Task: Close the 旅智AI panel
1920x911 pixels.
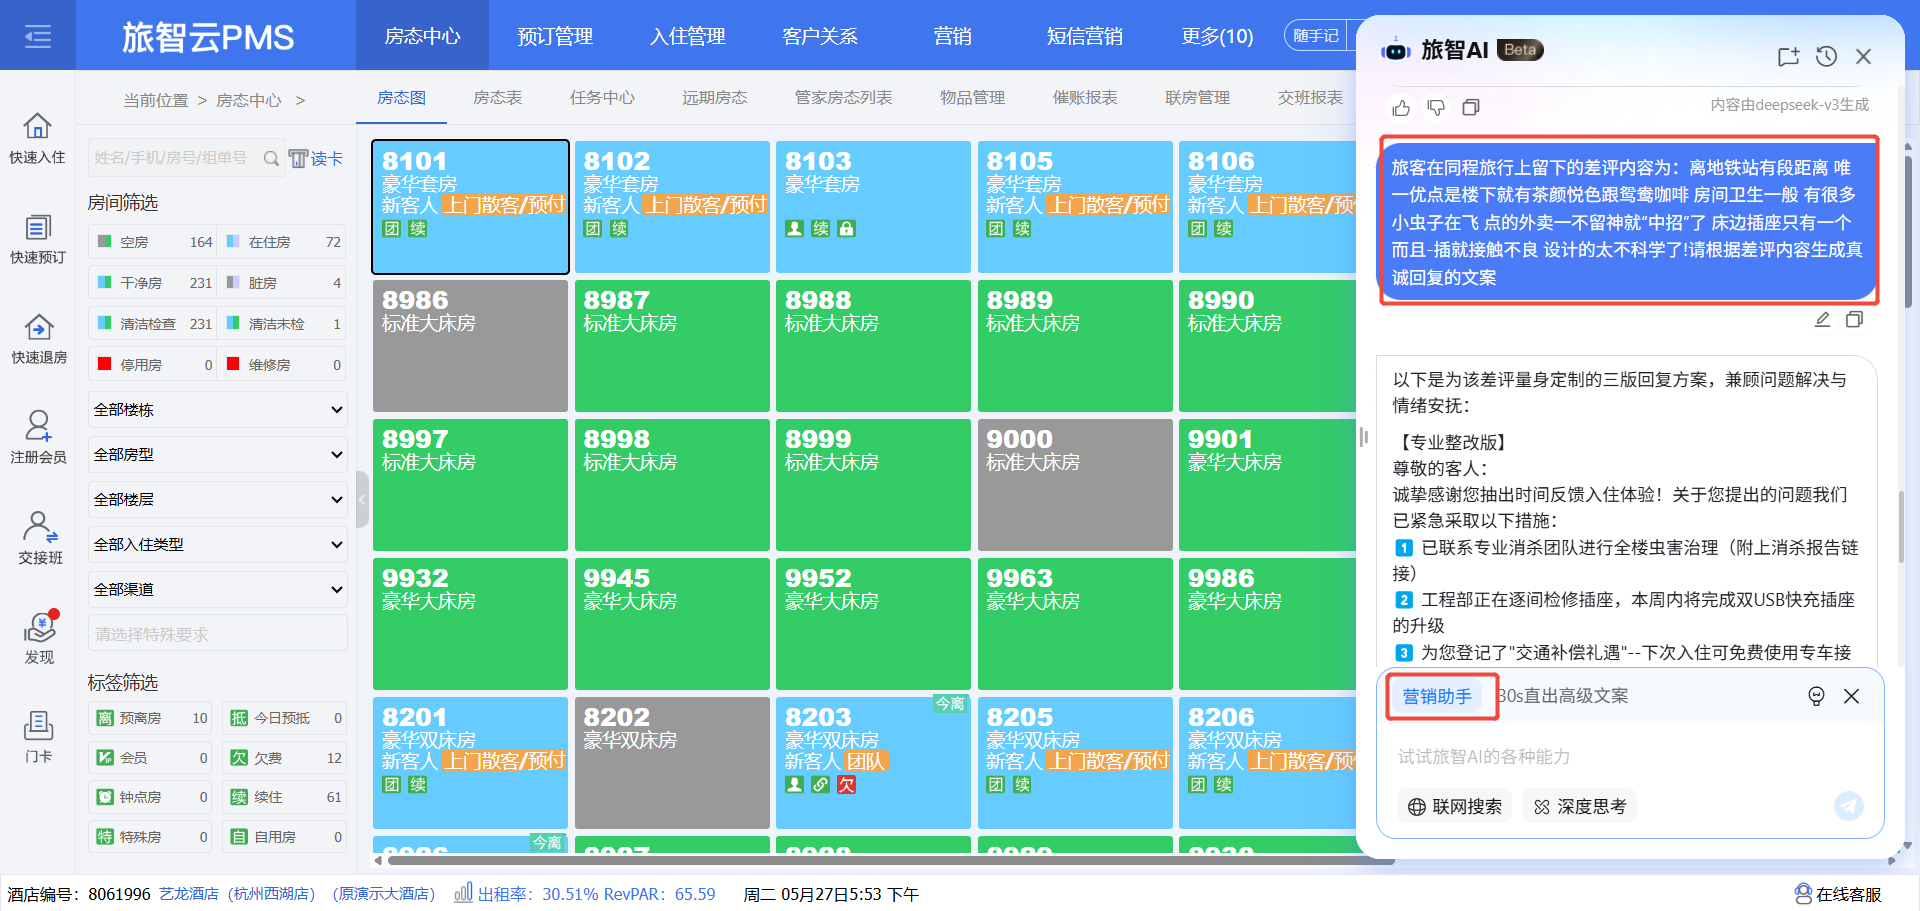Action: [x=1863, y=56]
